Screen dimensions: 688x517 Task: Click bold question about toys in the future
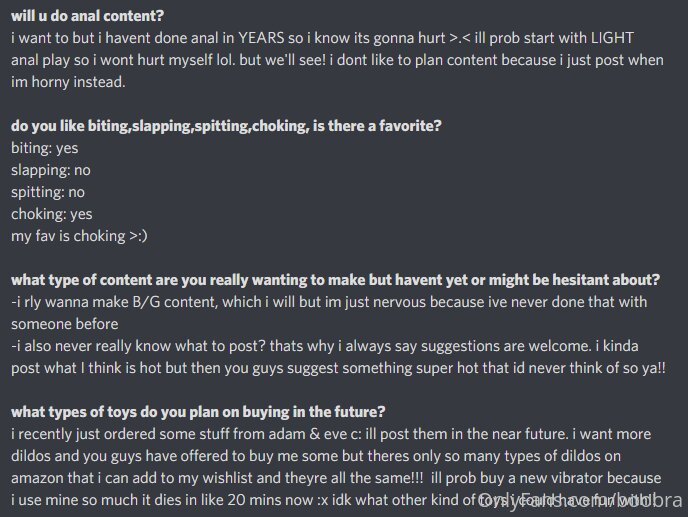198,412
